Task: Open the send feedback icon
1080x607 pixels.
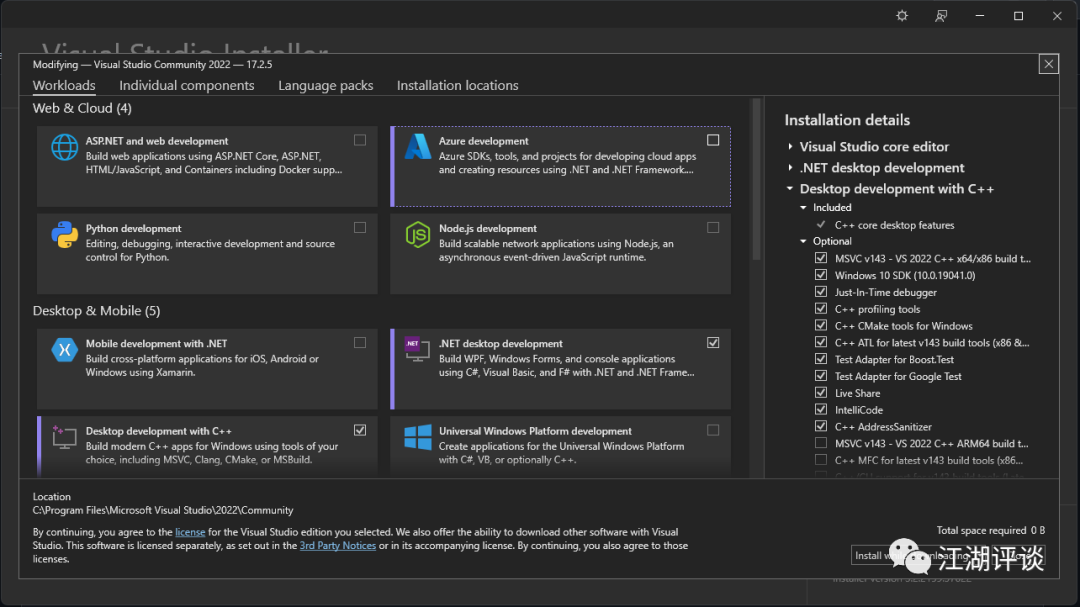Action: click(941, 16)
